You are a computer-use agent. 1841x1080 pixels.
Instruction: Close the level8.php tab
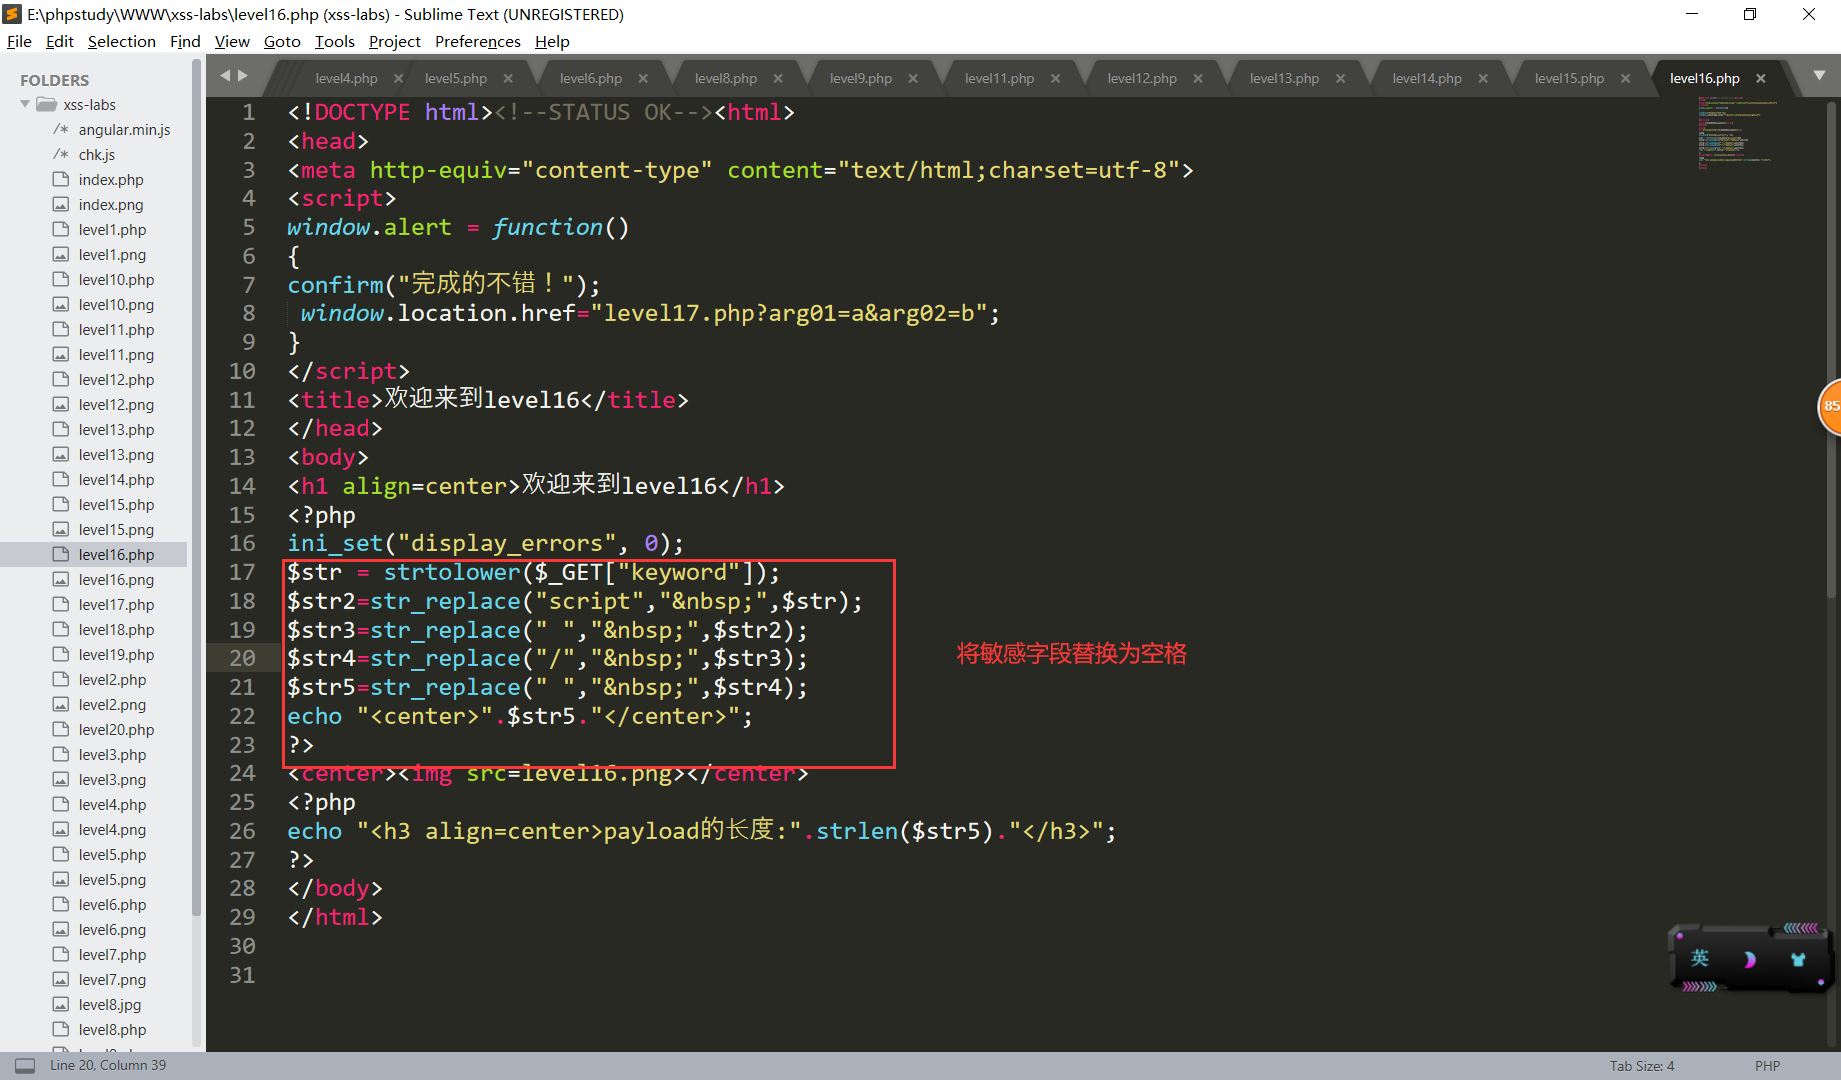[778, 78]
